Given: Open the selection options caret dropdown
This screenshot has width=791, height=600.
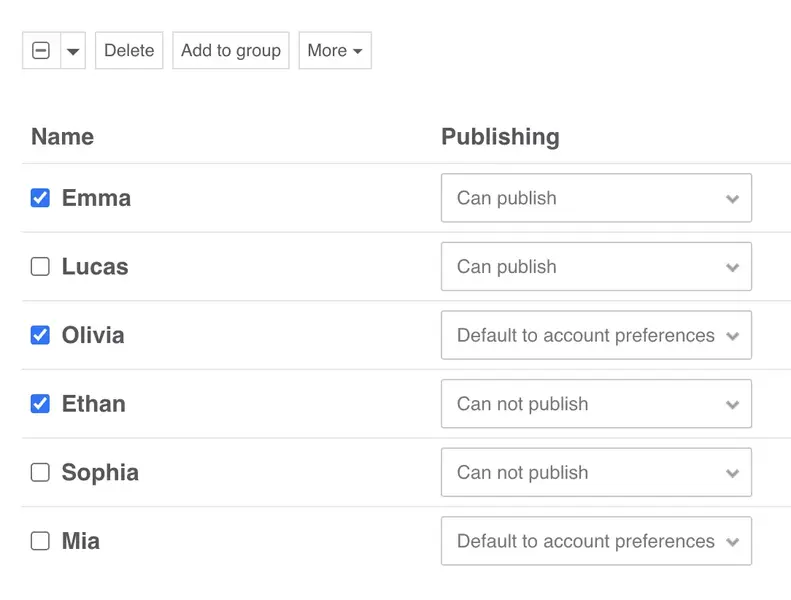Looking at the screenshot, I should pyautogui.click(x=73, y=51).
